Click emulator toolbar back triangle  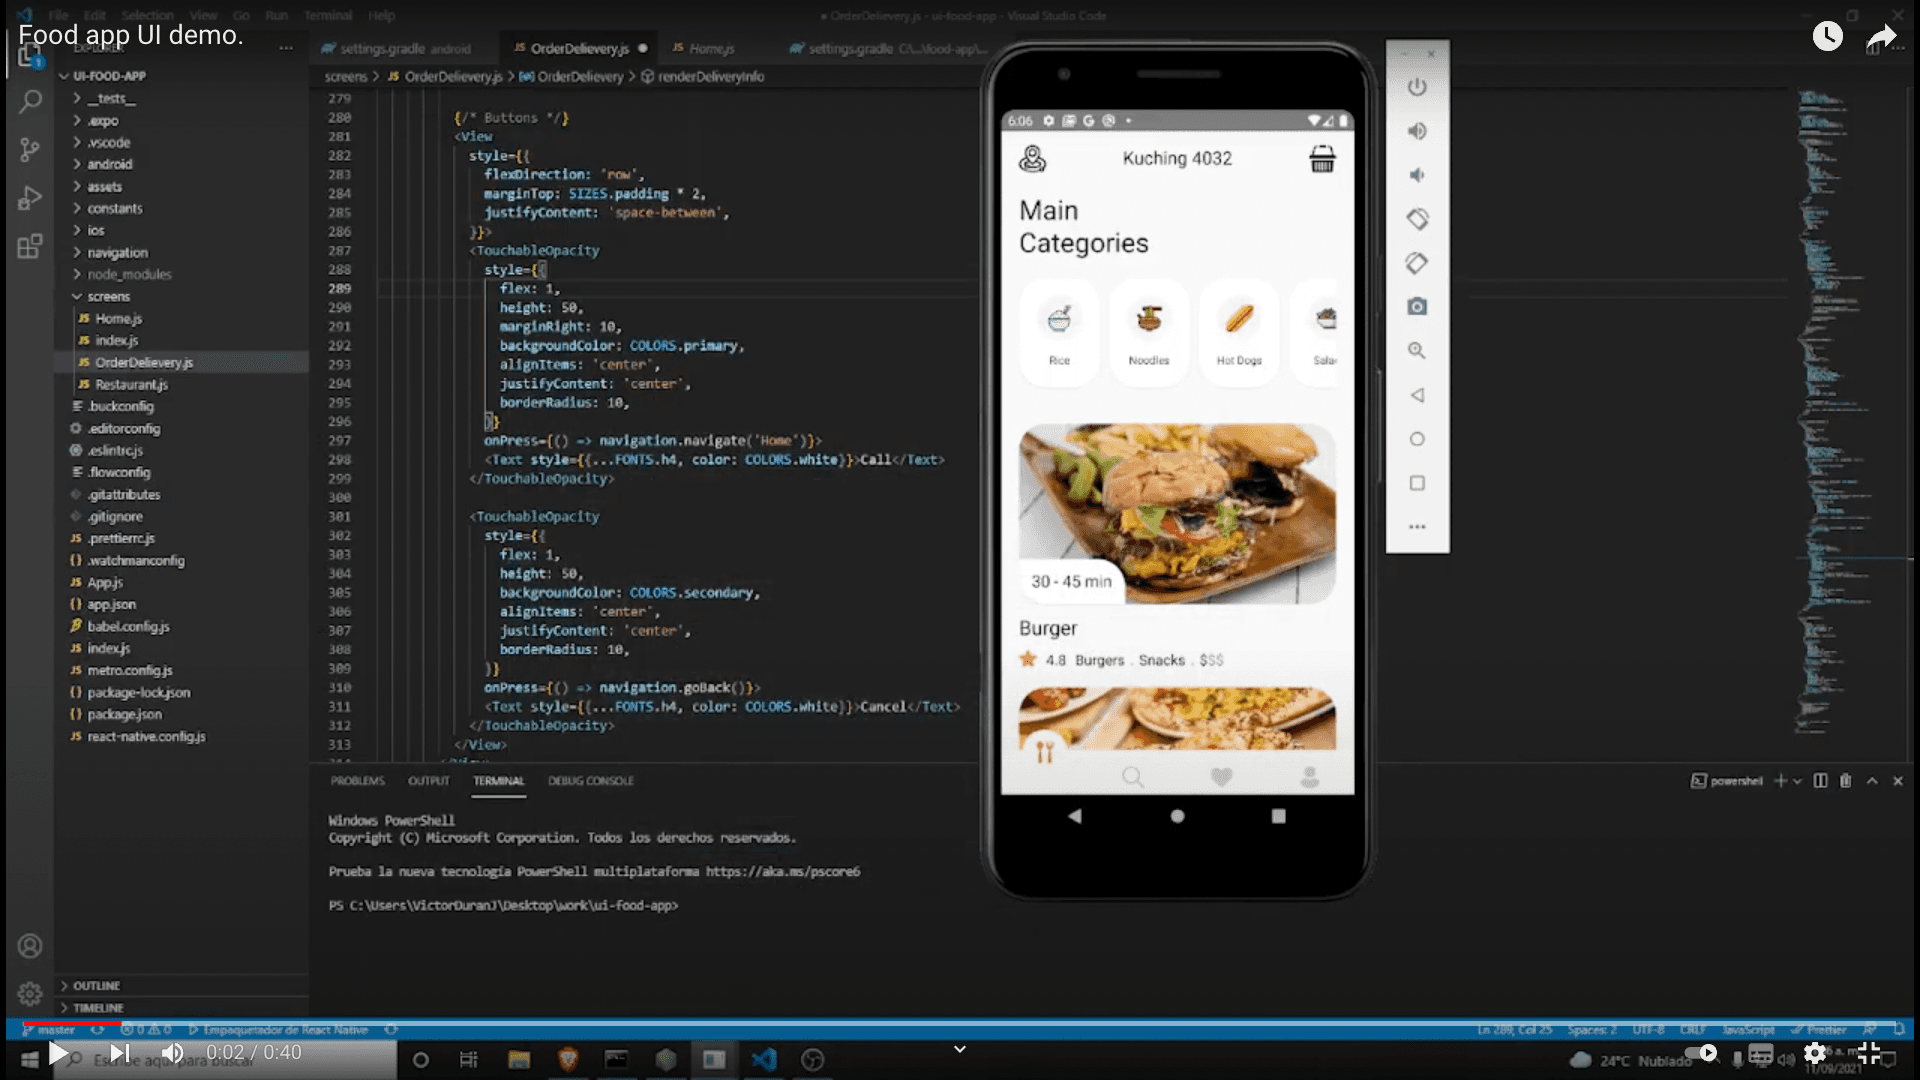click(x=1417, y=395)
